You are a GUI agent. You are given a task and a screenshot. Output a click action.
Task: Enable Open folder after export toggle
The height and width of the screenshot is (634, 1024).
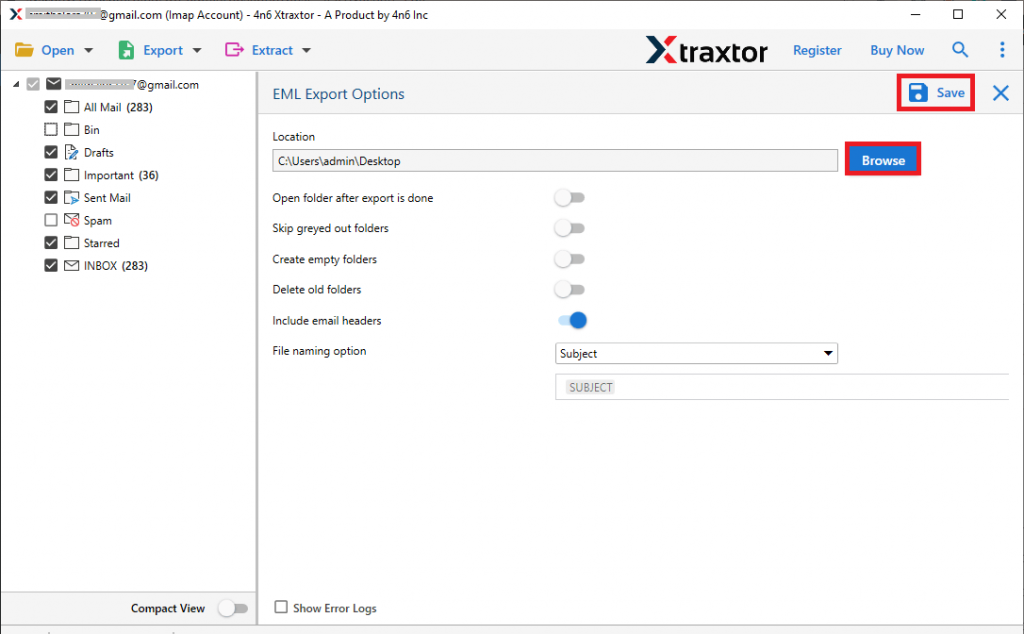pos(570,198)
